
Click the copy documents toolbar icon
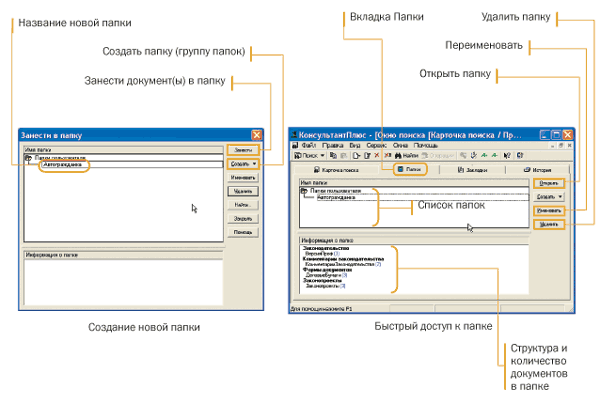333,155
